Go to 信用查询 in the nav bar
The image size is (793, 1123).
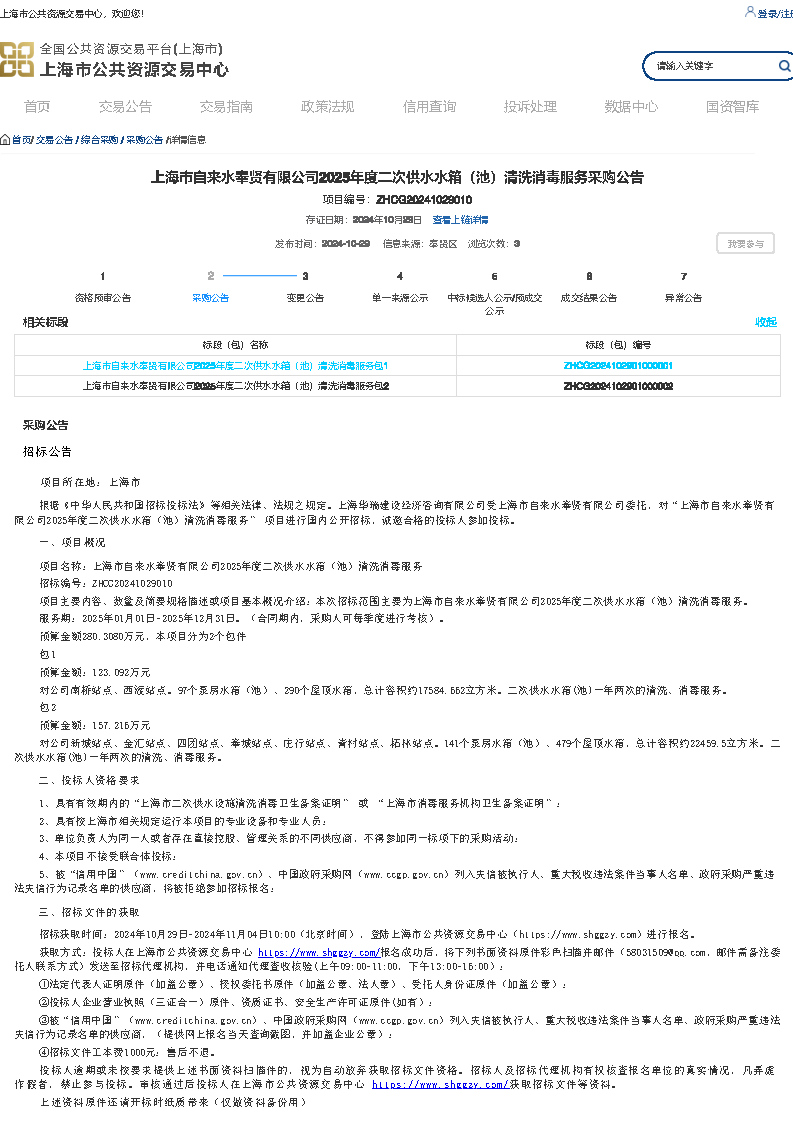coord(429,107)
